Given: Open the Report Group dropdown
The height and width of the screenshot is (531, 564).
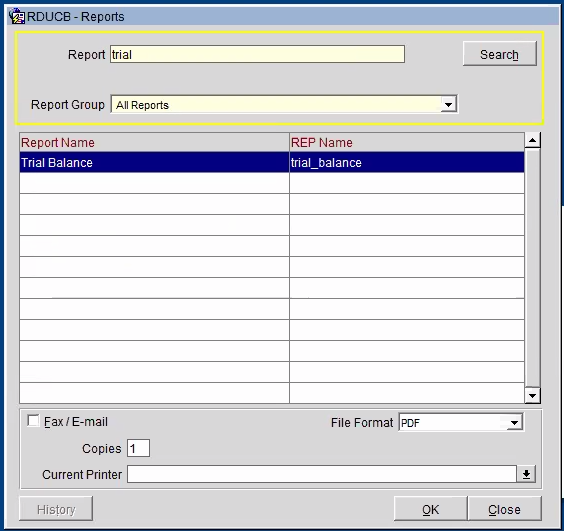Looking at the screenshot, I should click(448, 105).
